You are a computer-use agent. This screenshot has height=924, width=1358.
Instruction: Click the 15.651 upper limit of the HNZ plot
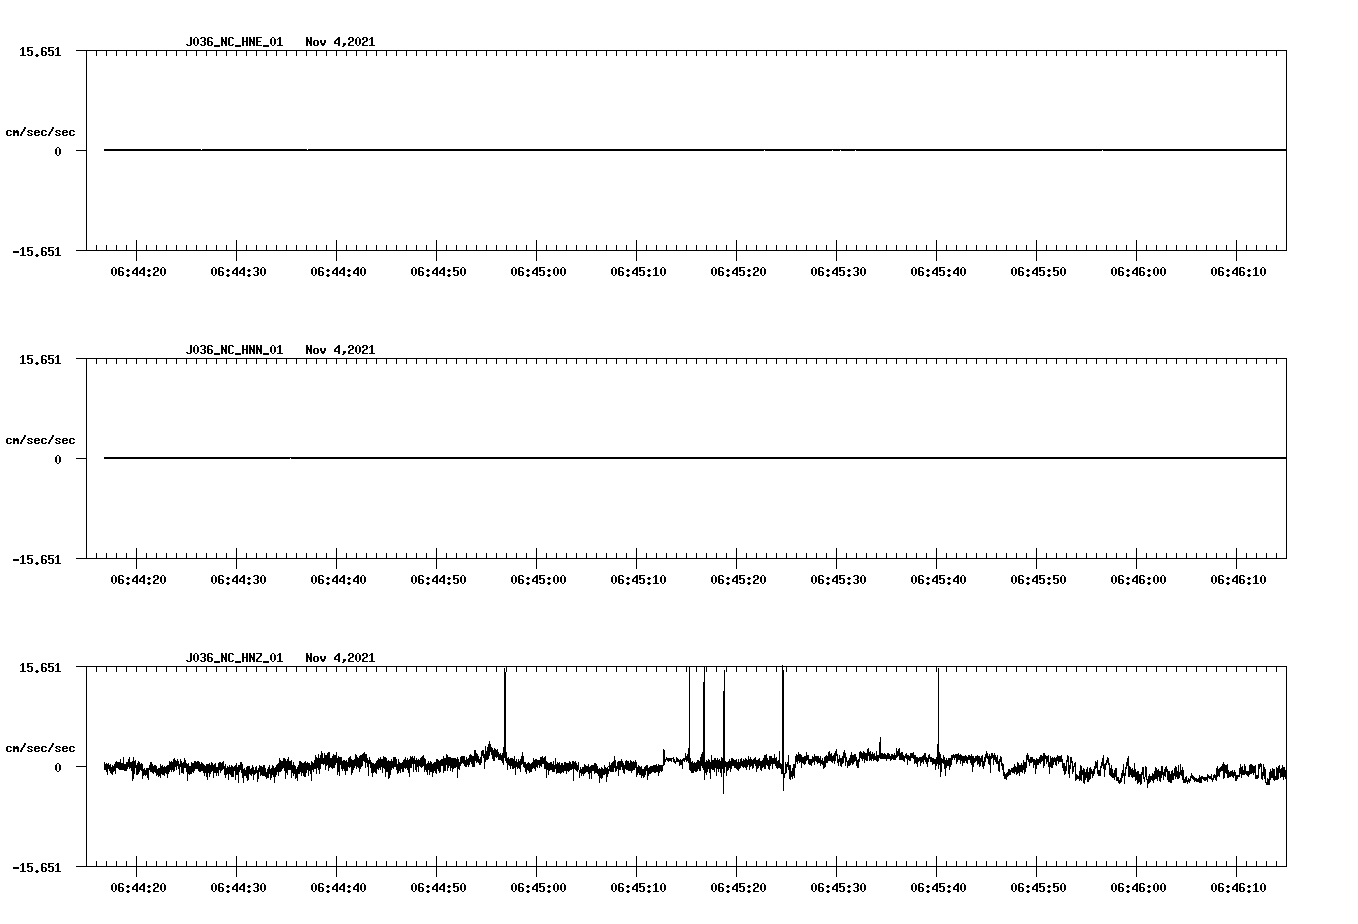pos(40,667)
